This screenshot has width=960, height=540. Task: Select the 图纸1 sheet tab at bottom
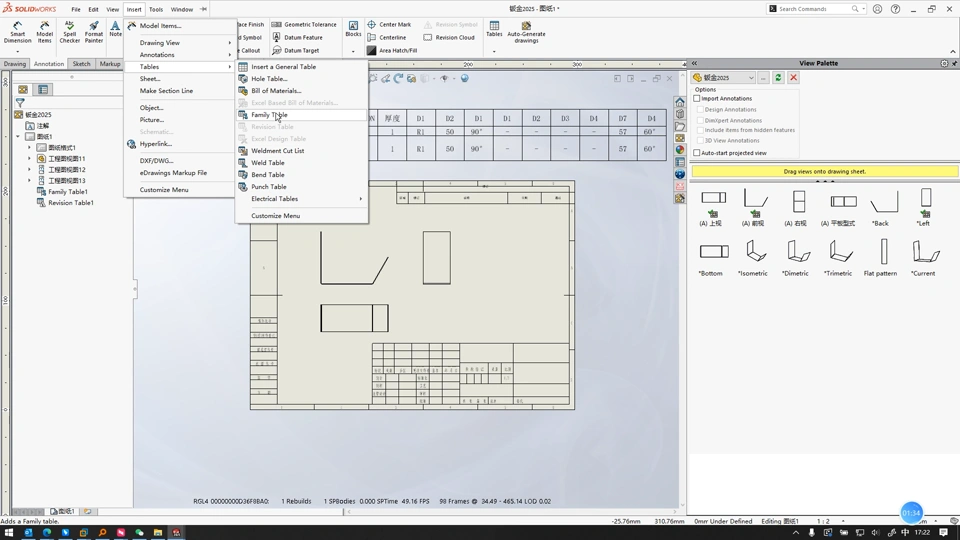point(62,511)
